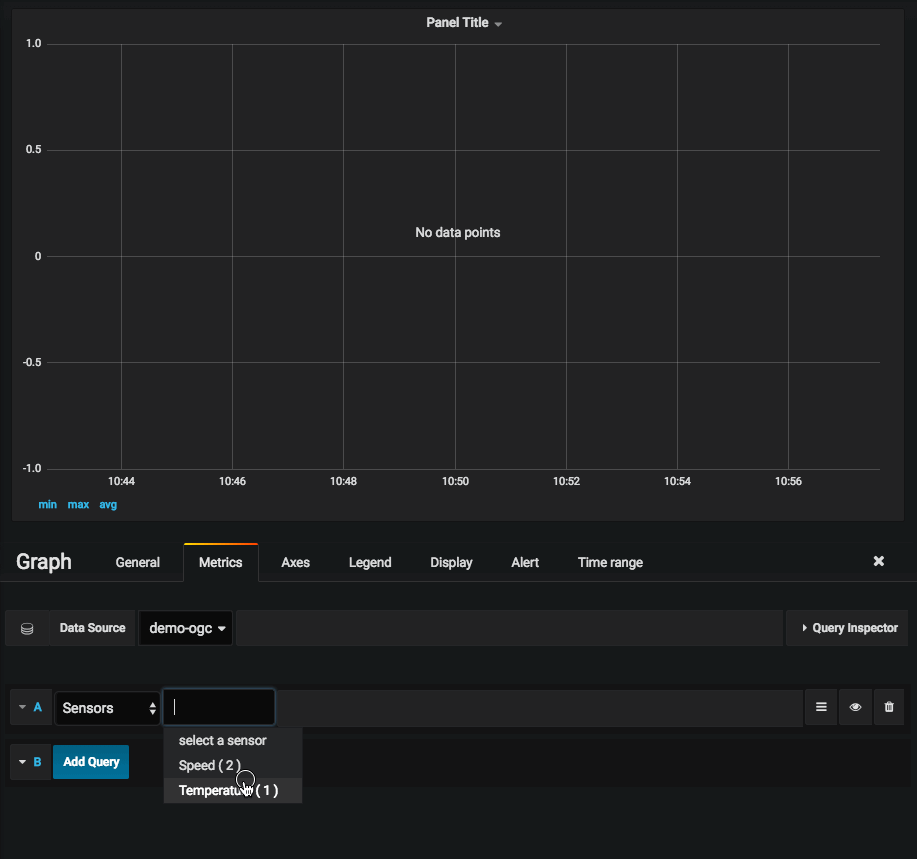
Task: Open the demo-ogc data source dropdown
Action: click(186, 629)
